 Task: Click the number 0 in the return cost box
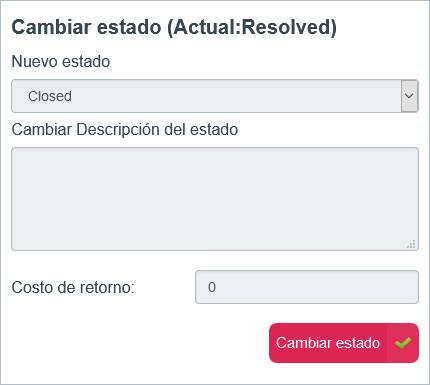[x=212, y=287]
